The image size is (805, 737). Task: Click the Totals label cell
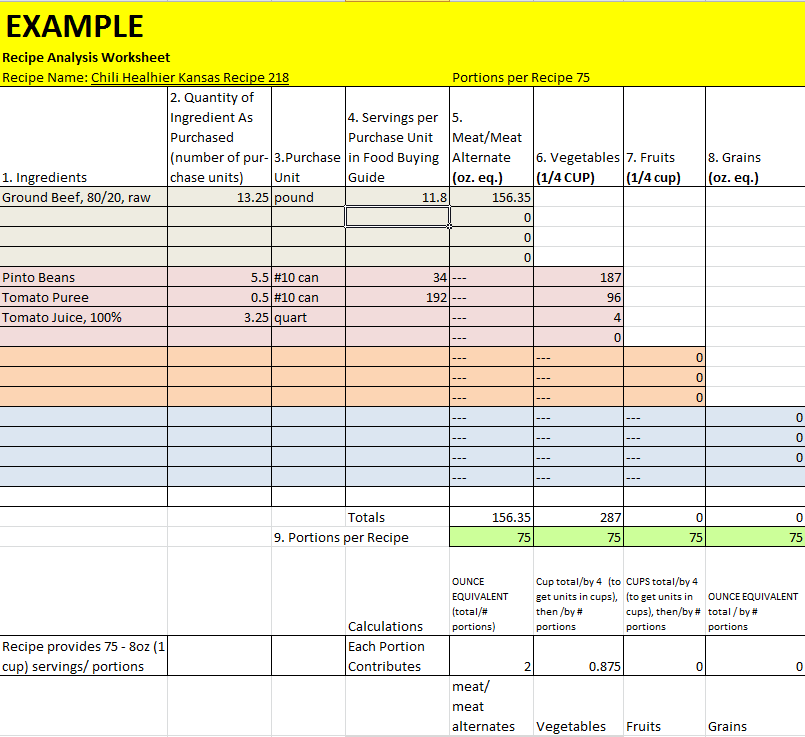[x=398, y=517]
